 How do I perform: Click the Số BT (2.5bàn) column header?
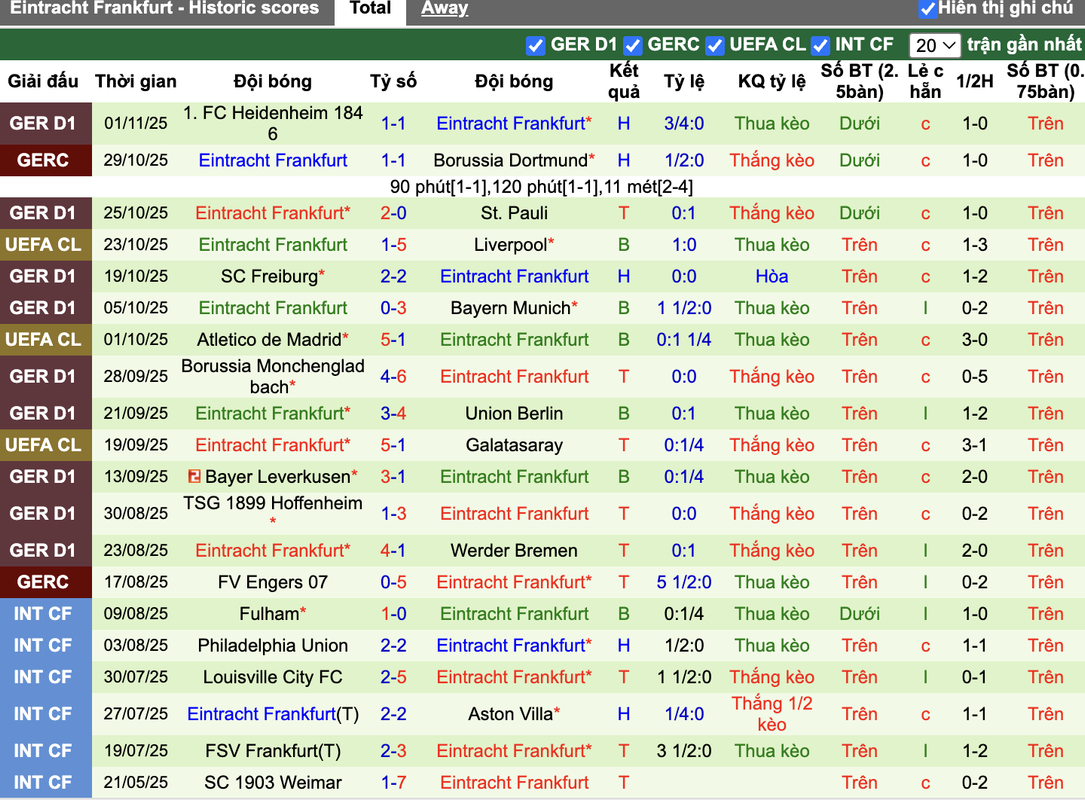pos(859,81)
